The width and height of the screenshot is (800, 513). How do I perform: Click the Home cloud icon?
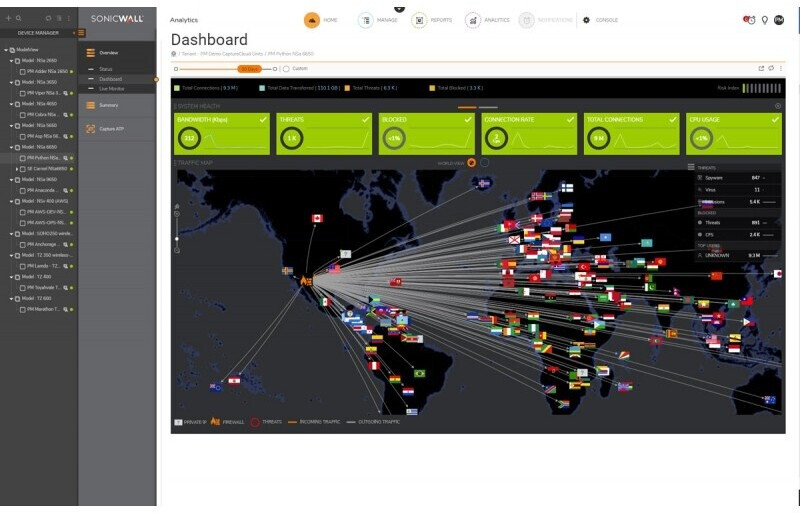[312, 20]
